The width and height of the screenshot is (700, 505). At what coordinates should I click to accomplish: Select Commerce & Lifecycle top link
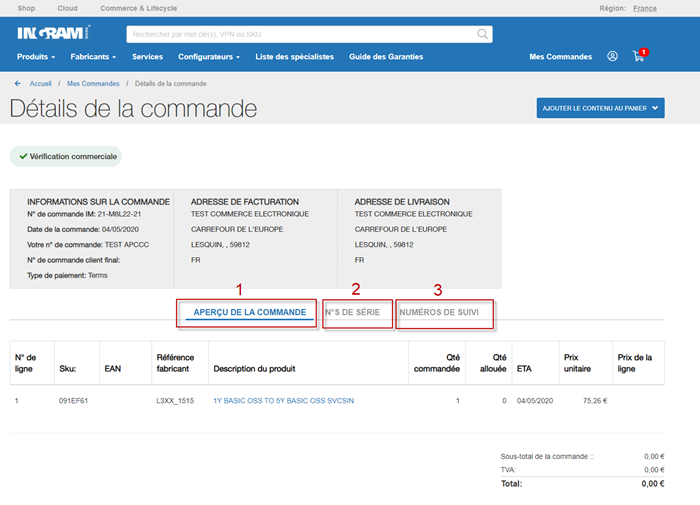click(138, 8)
